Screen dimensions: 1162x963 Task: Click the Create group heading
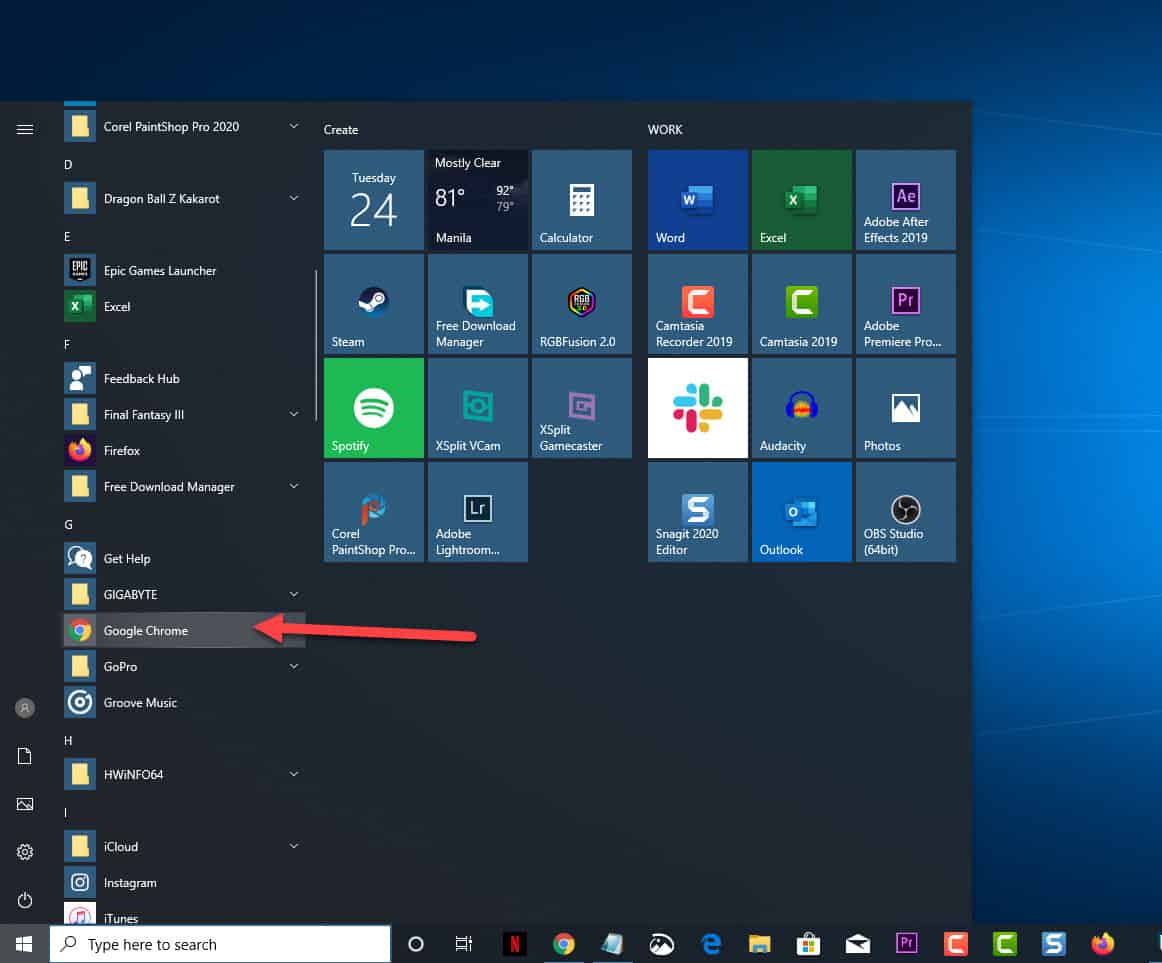(341, 130)
